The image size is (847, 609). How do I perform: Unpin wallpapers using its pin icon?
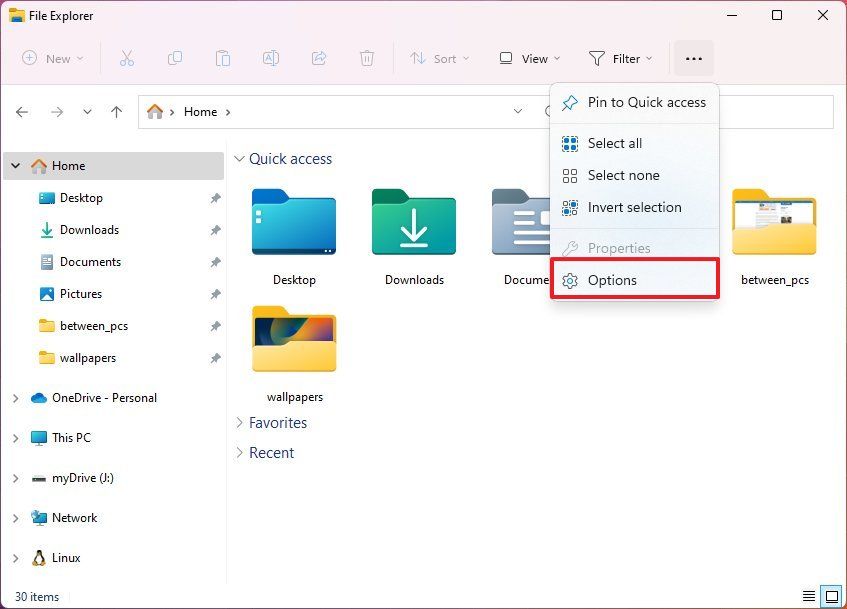[x=215, y=357]
